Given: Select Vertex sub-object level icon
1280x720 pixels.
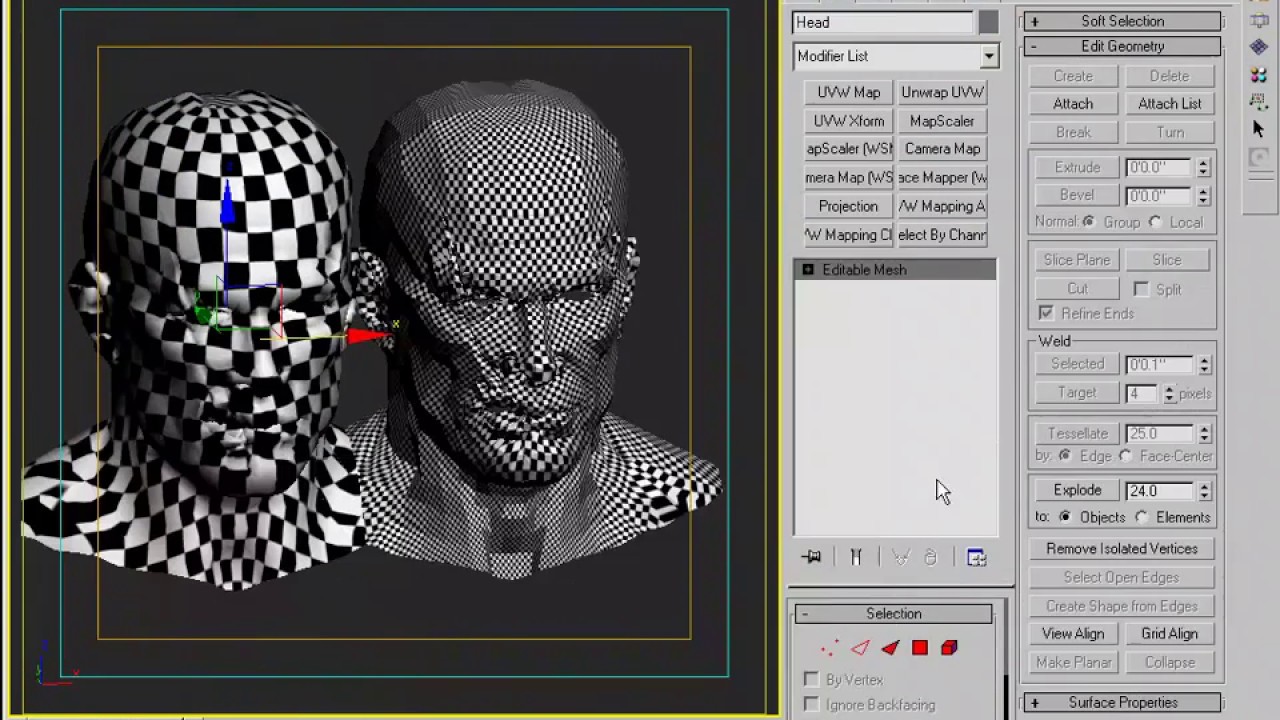Looking at the screenshot, I should (x=829, y=648).
